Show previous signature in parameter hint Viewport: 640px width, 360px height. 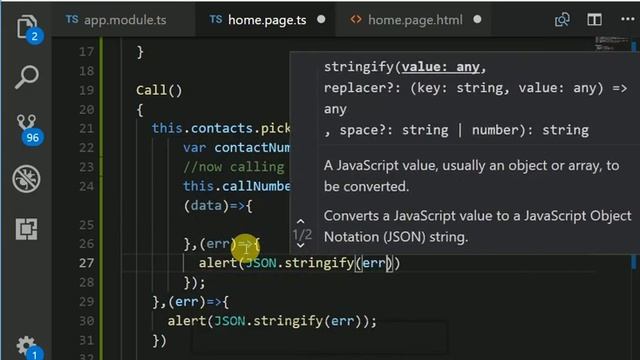click(301, 222)
